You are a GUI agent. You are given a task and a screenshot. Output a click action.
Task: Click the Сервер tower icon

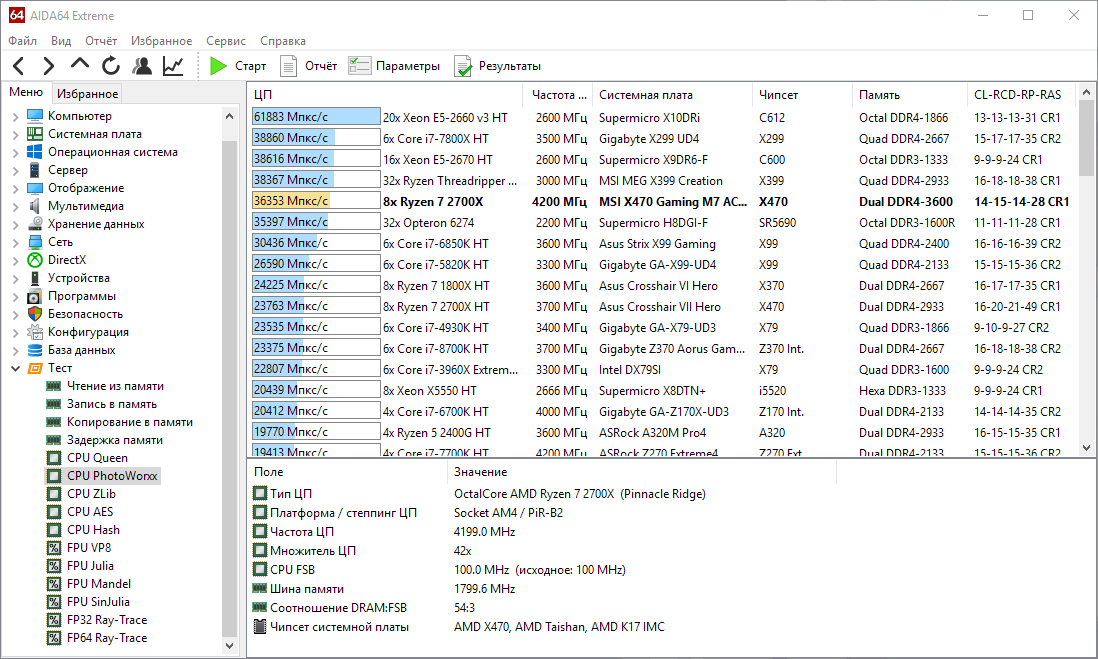(35, 170)
